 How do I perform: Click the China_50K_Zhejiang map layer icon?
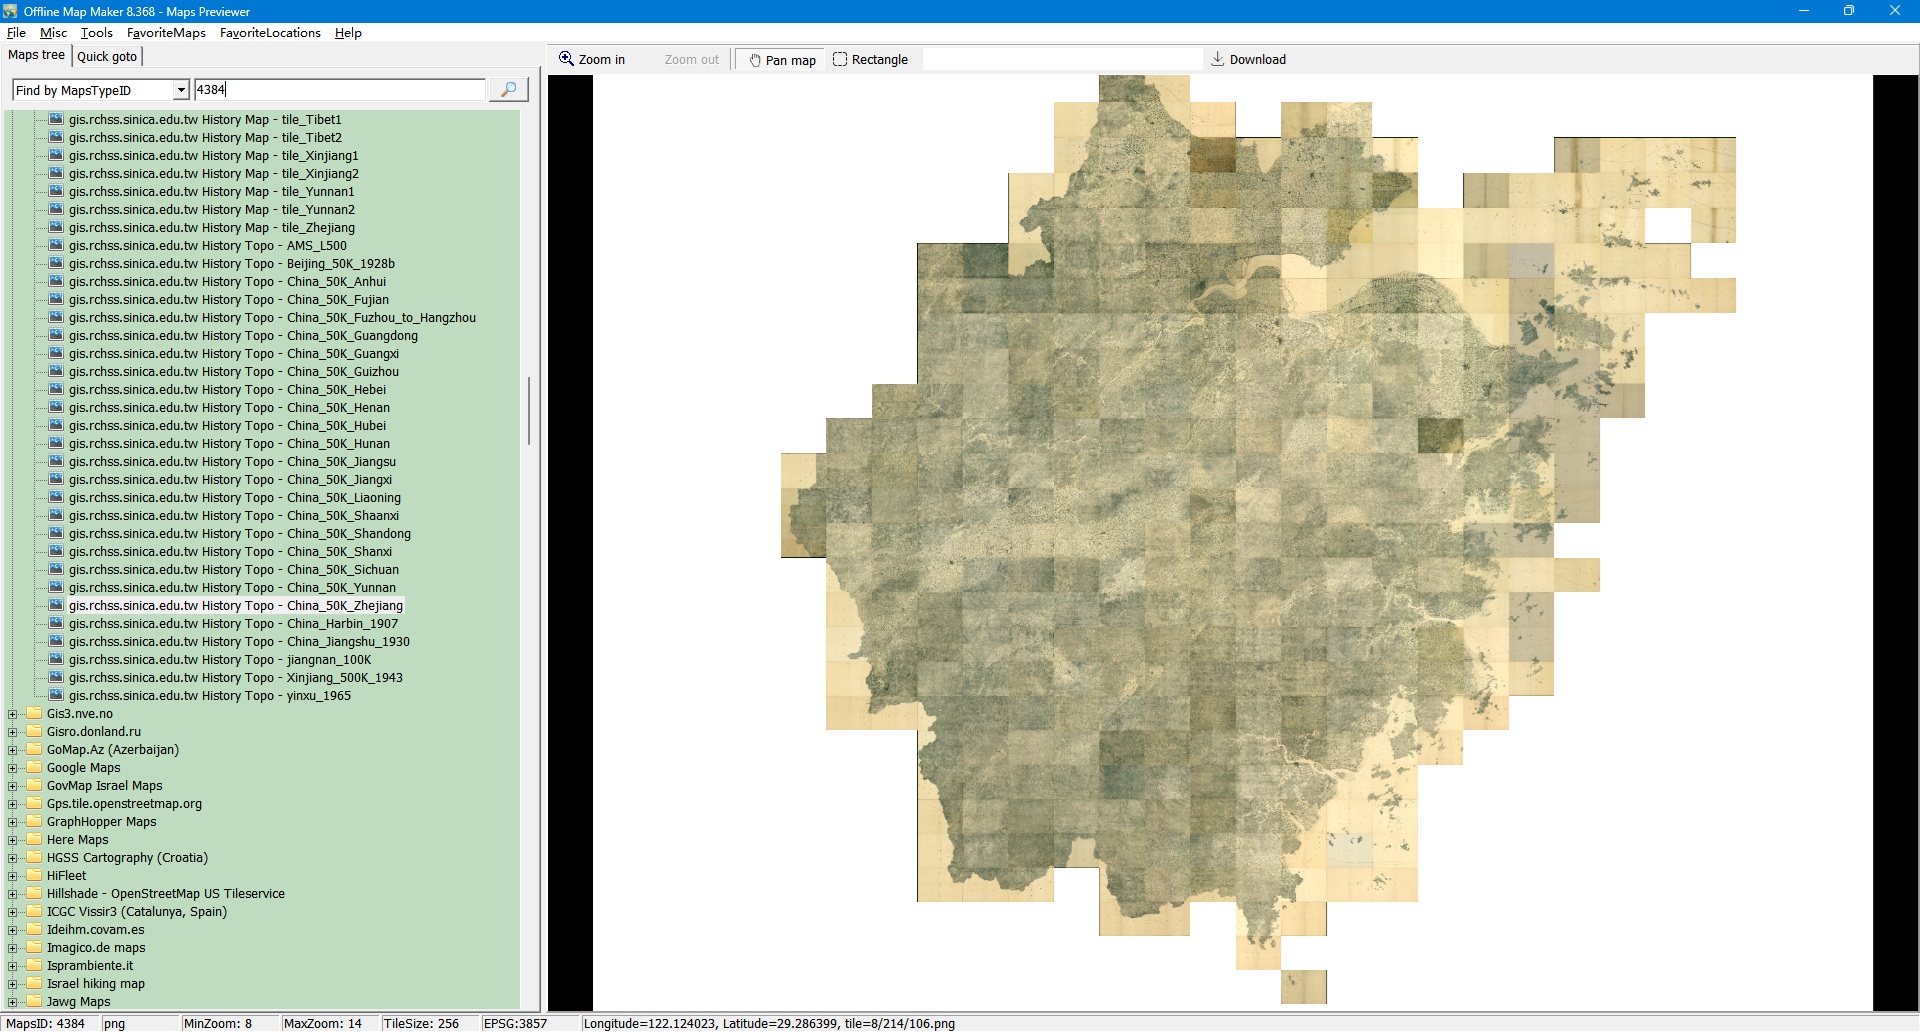point(56,606)
